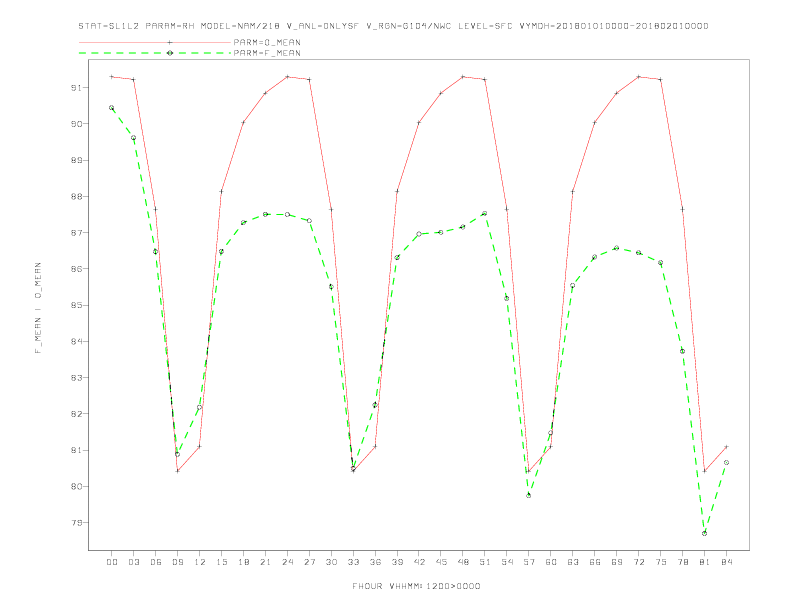
Task: Click x-axis tick label 27
Action: click(309, 562)
